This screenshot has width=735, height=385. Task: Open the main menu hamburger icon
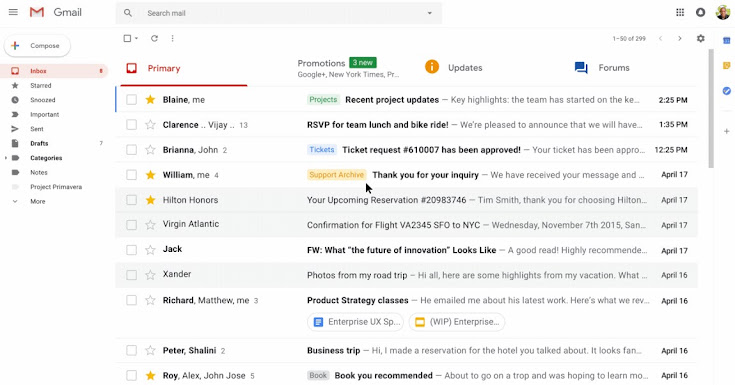point(13,12)
